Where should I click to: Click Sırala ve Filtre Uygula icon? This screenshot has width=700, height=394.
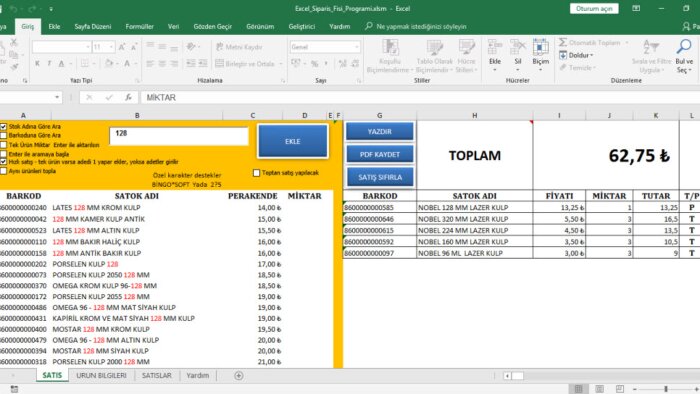(x=651, y=47)
